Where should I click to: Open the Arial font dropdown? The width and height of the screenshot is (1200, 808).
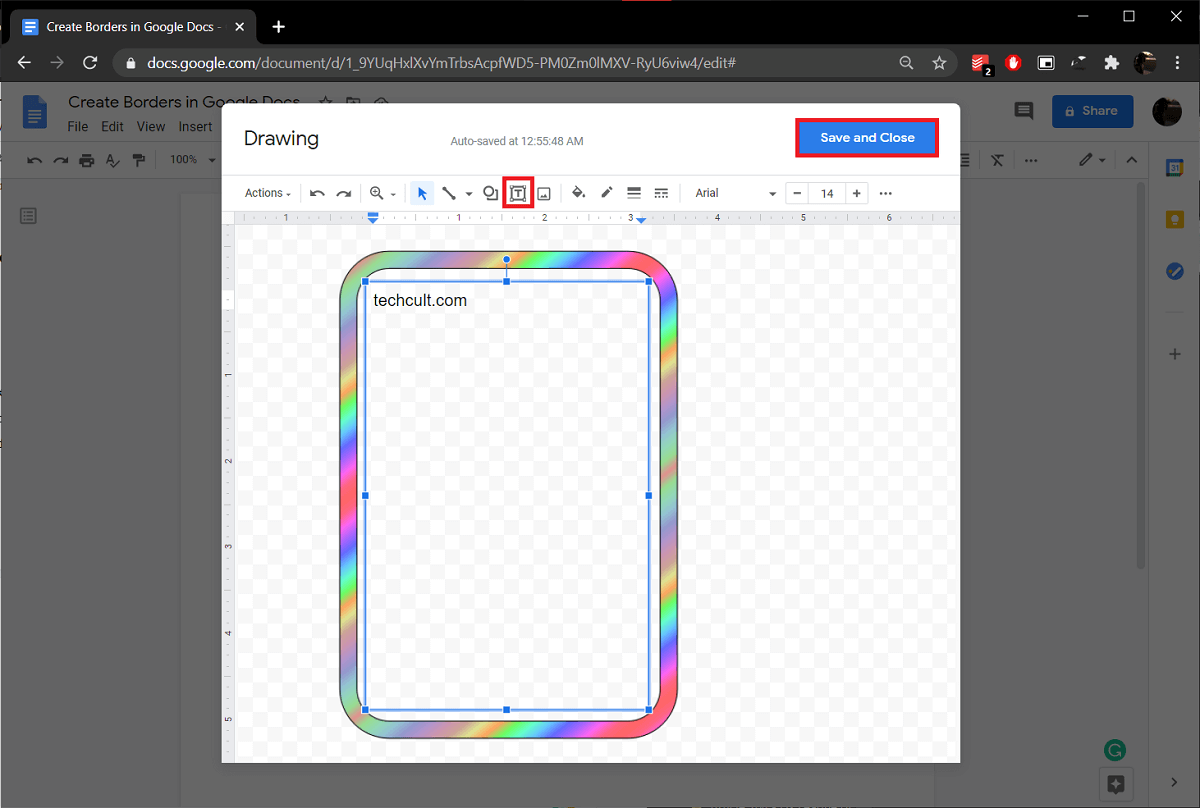click(x=735, y=193)
